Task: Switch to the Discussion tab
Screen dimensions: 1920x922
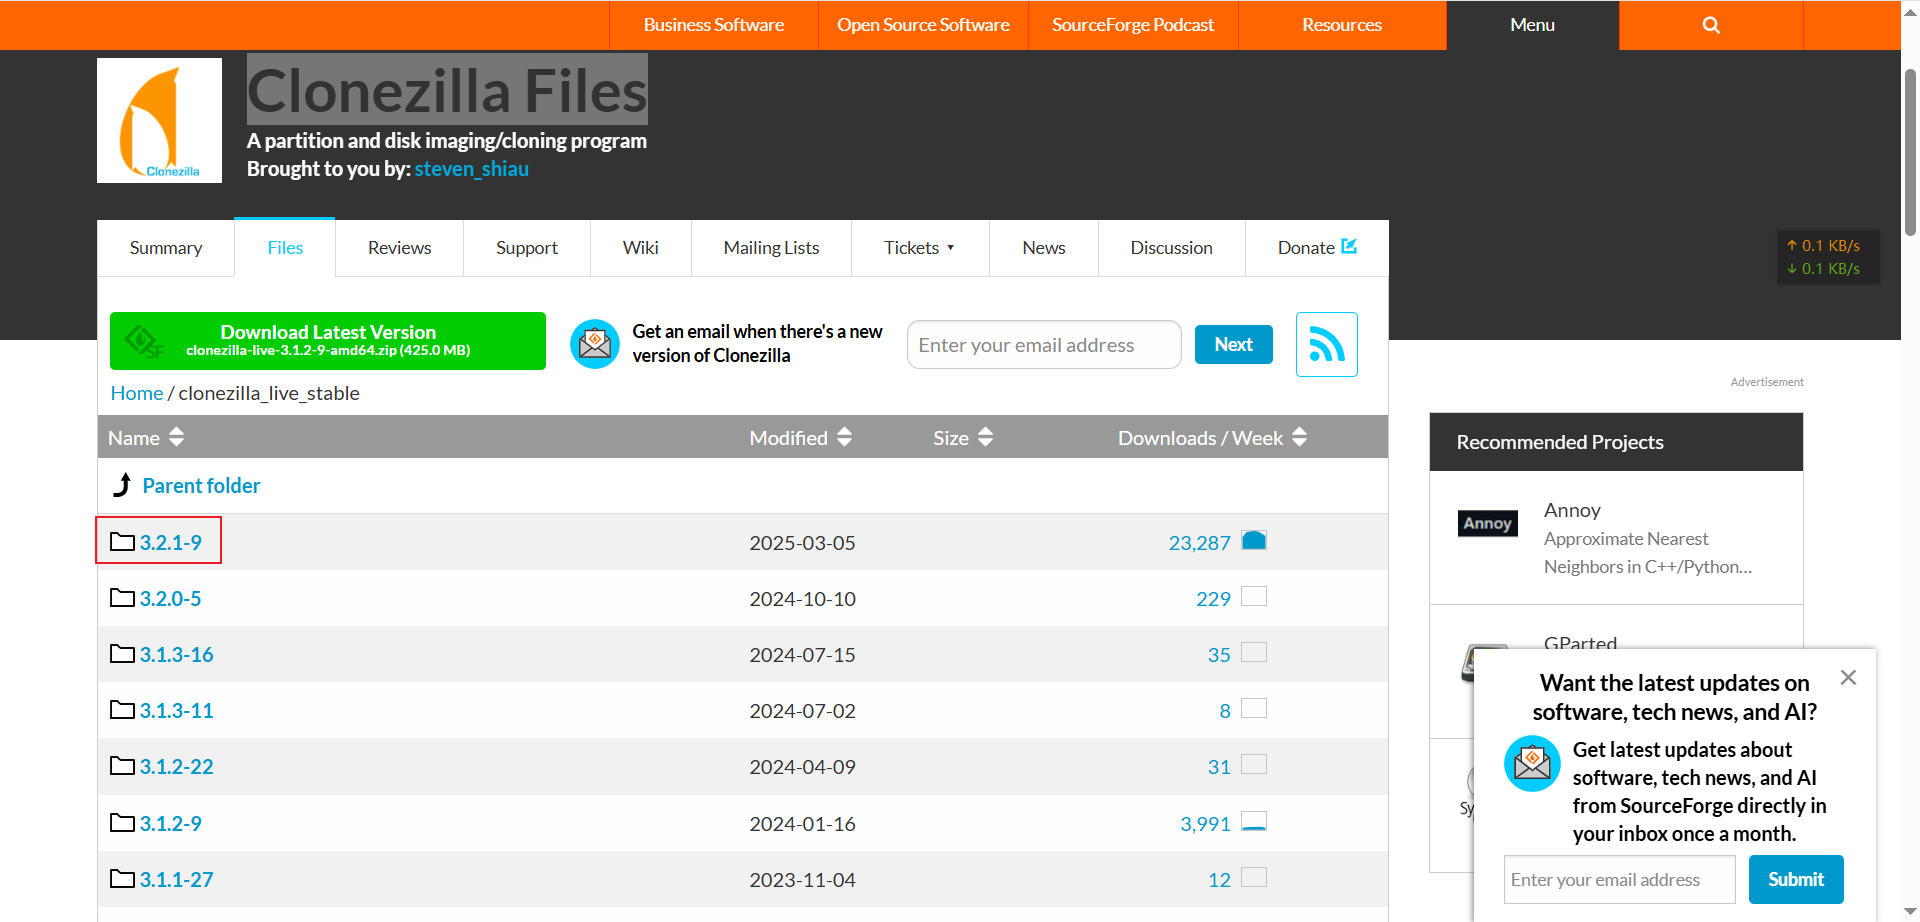Action: 1171,248
